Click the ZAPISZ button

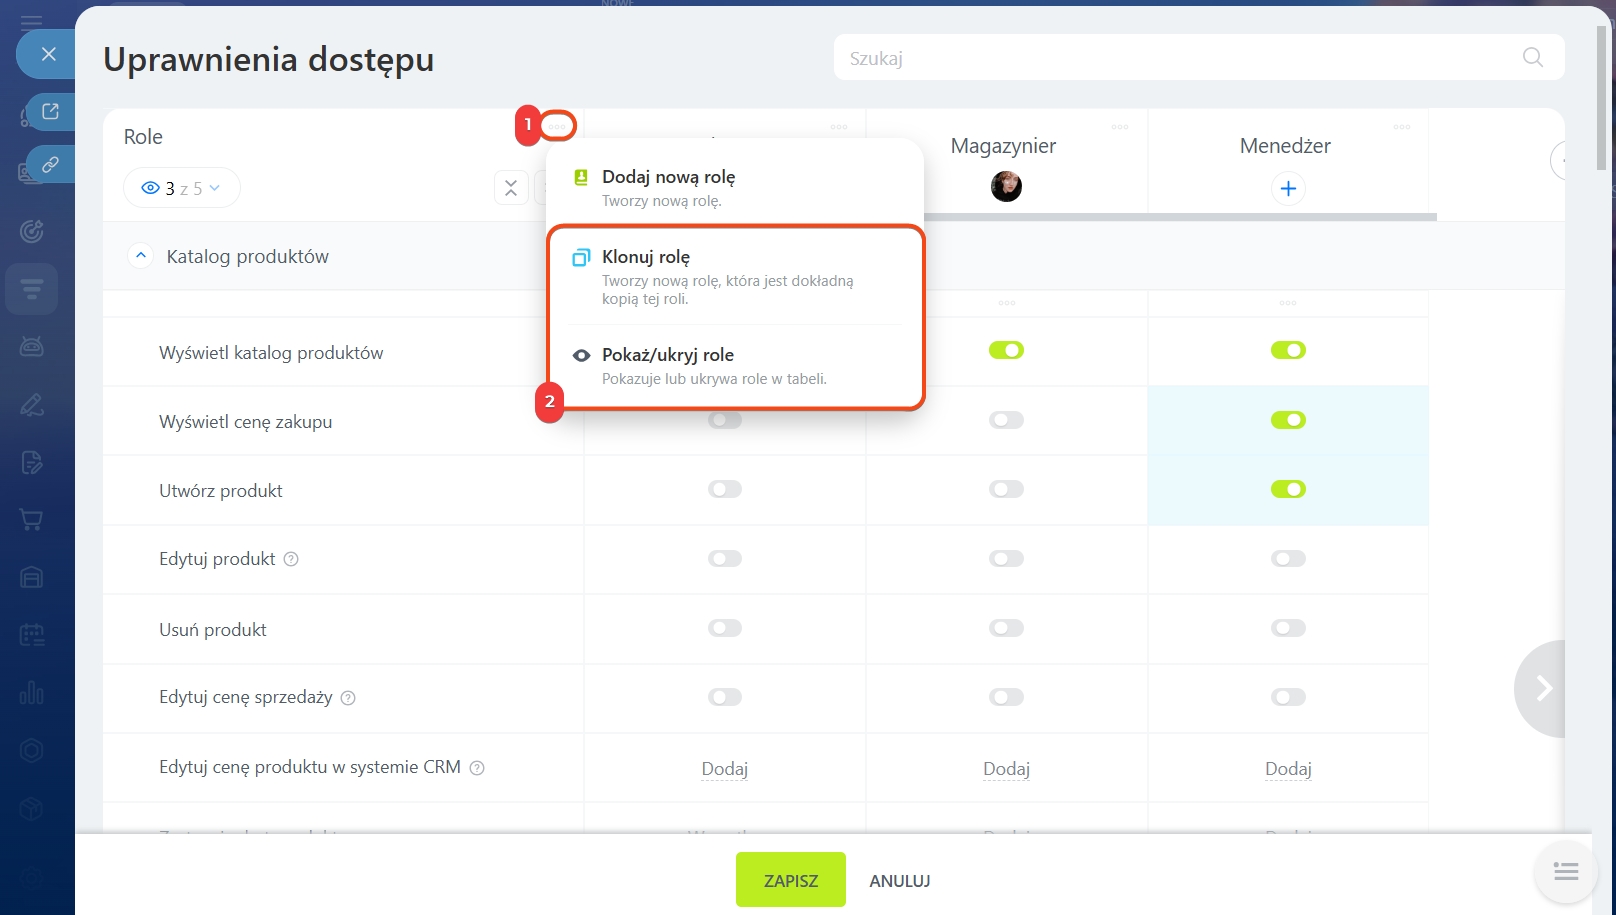pos(791,880)
